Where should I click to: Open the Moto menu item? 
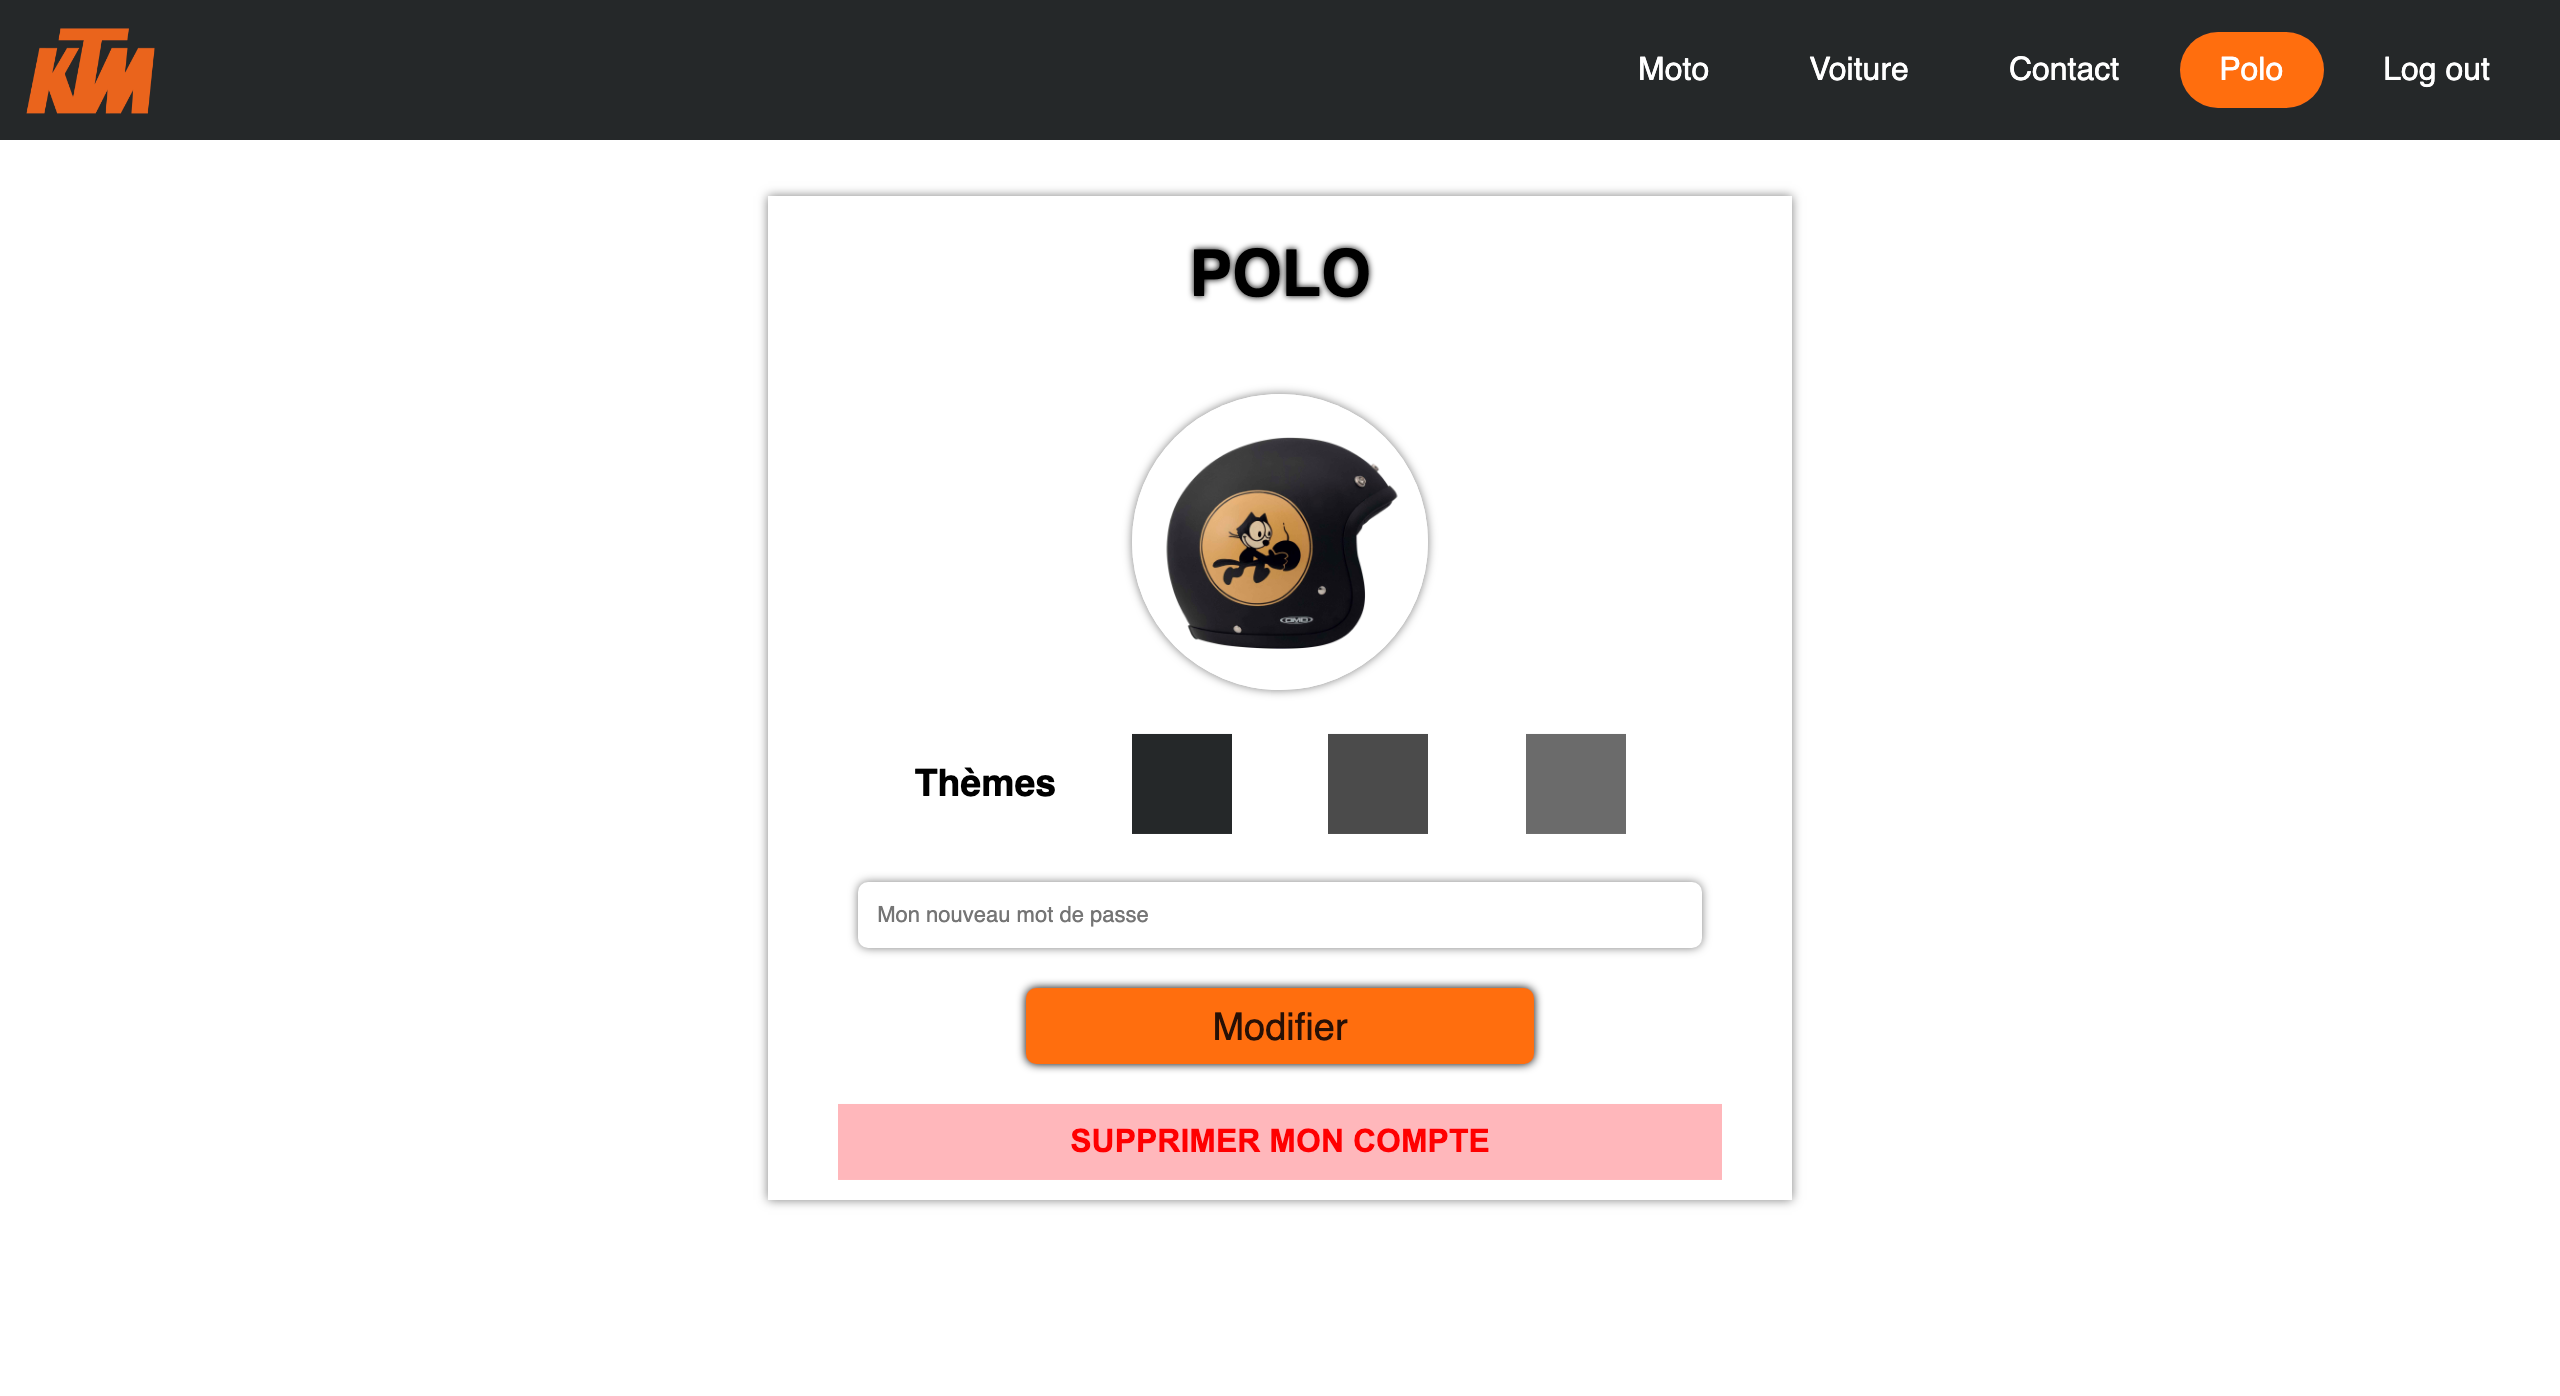(1673, 69)
